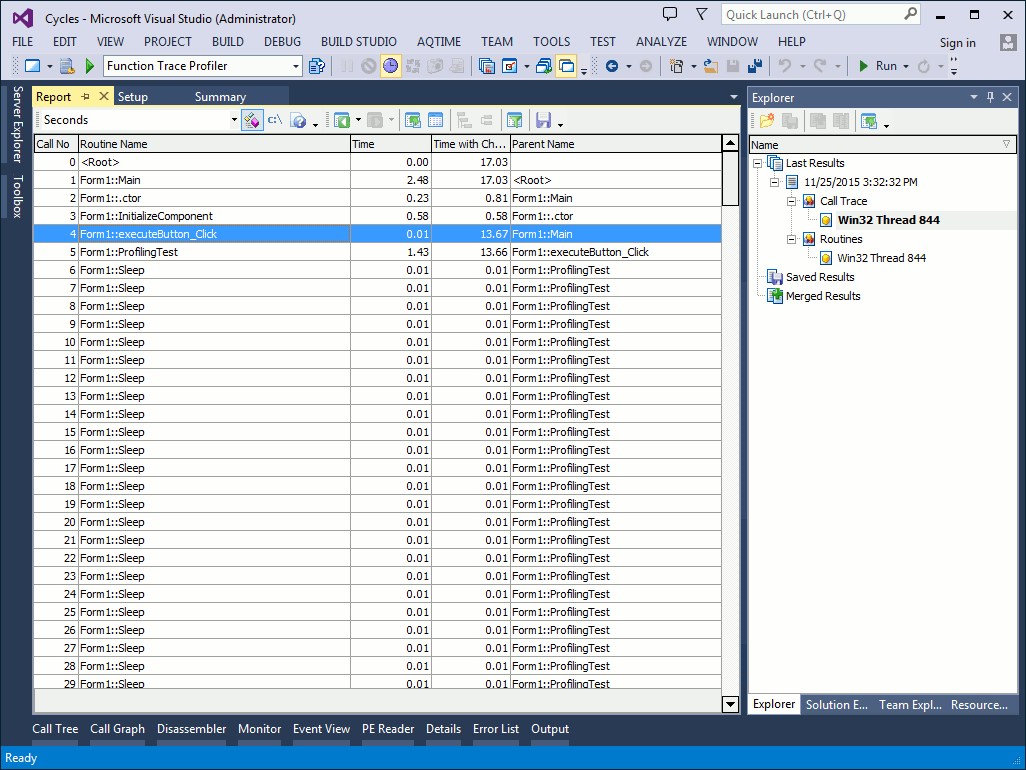The image size is (1026, 770).
Task: Open the ANALYZE menu
Action: point(661,42)
